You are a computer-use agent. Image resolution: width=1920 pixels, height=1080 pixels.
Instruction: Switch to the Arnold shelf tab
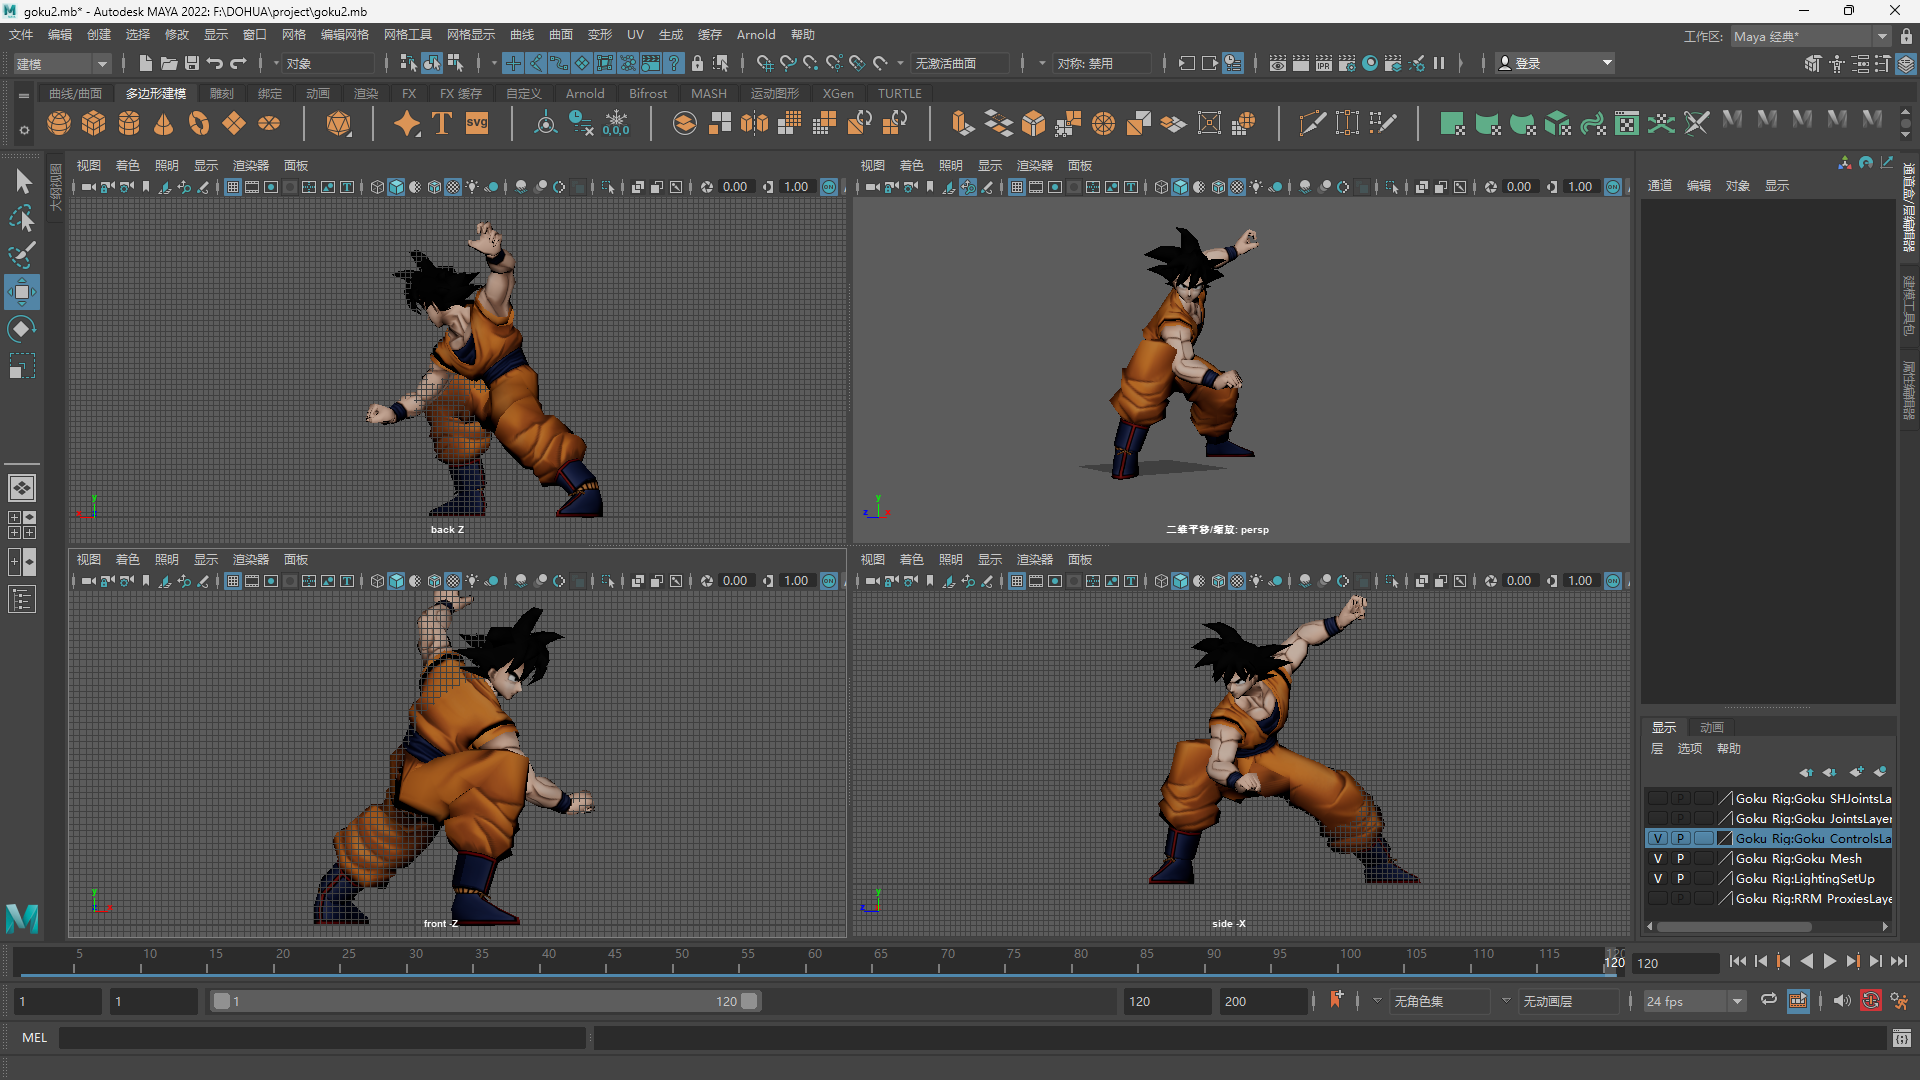585,94
